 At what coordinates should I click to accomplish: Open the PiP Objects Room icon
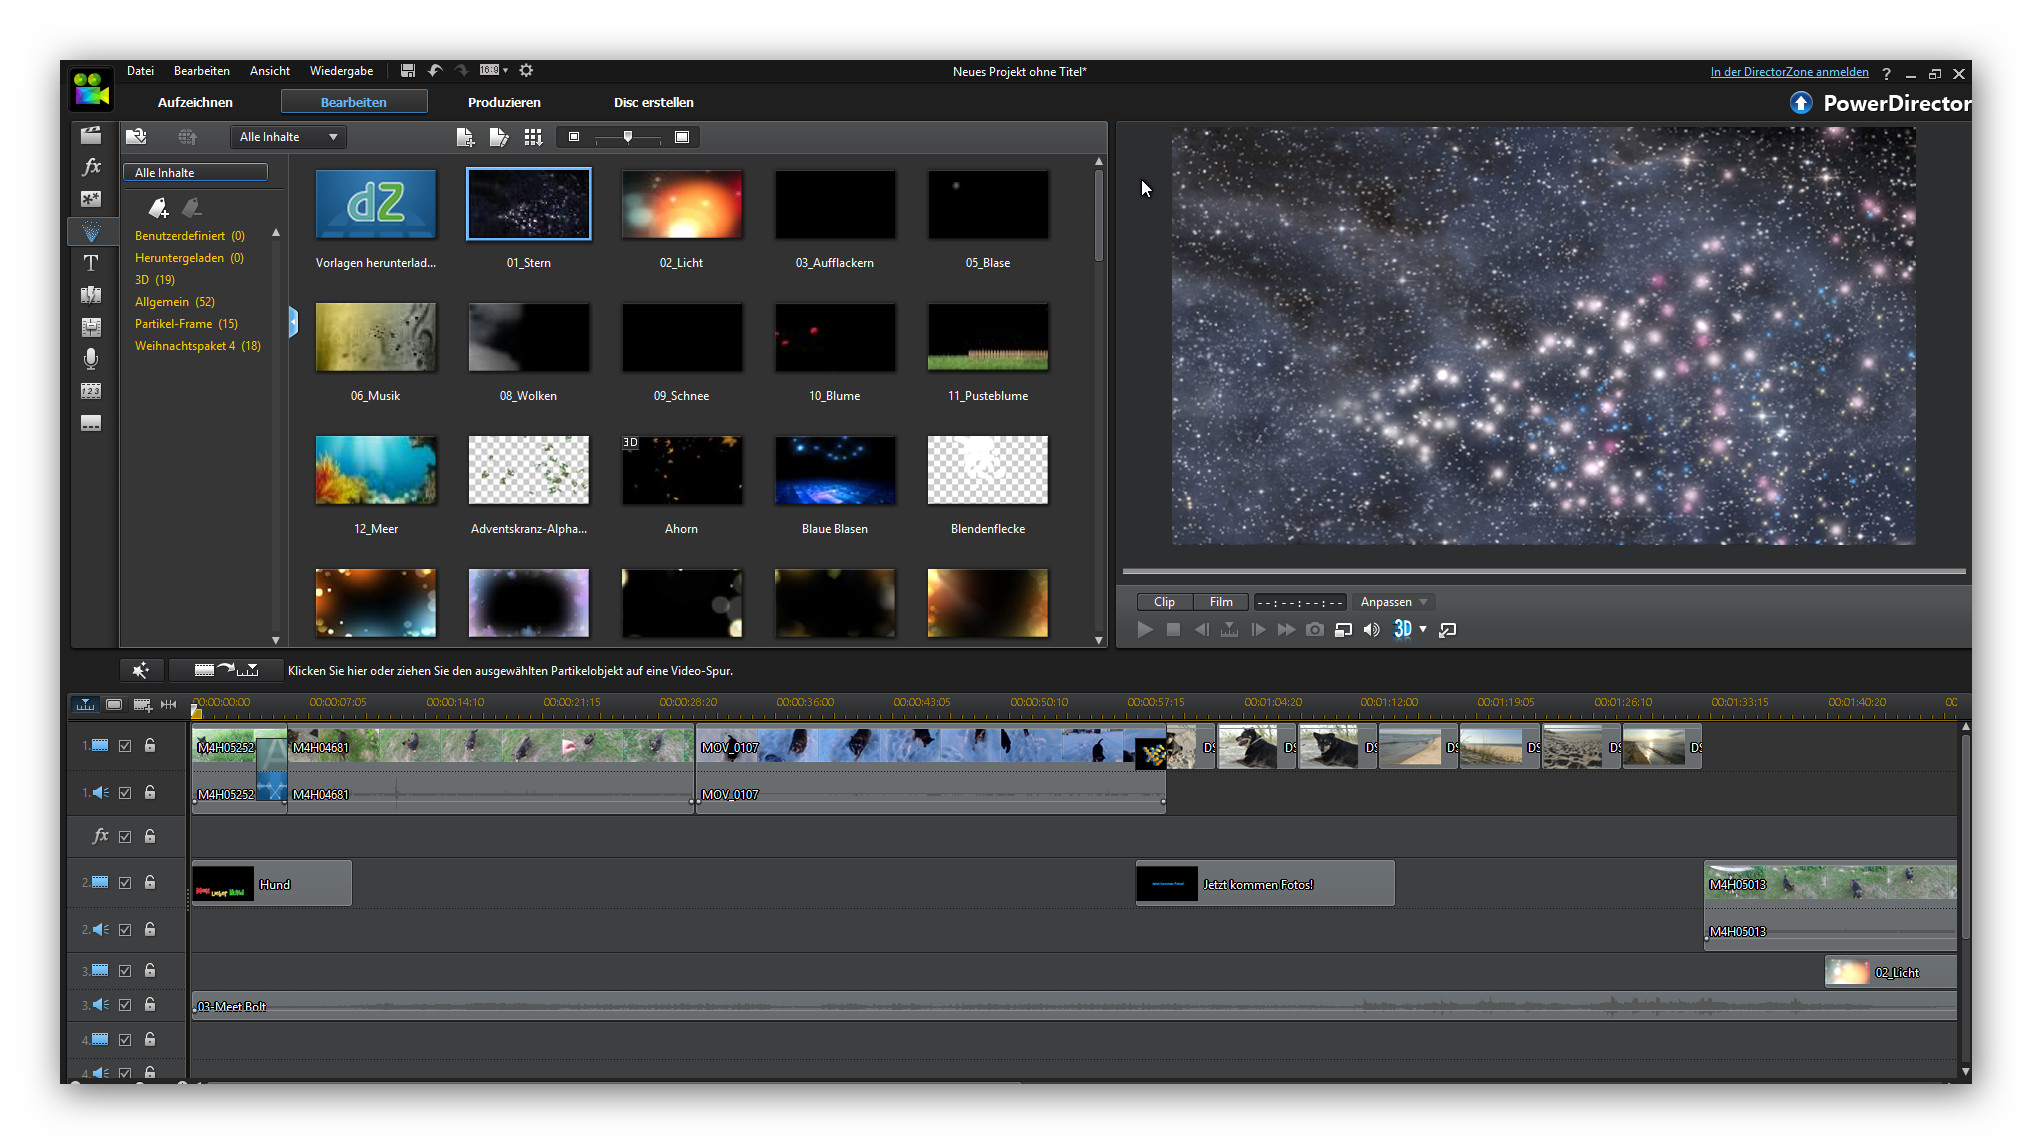pyautogui.click(x=91, y=199)
